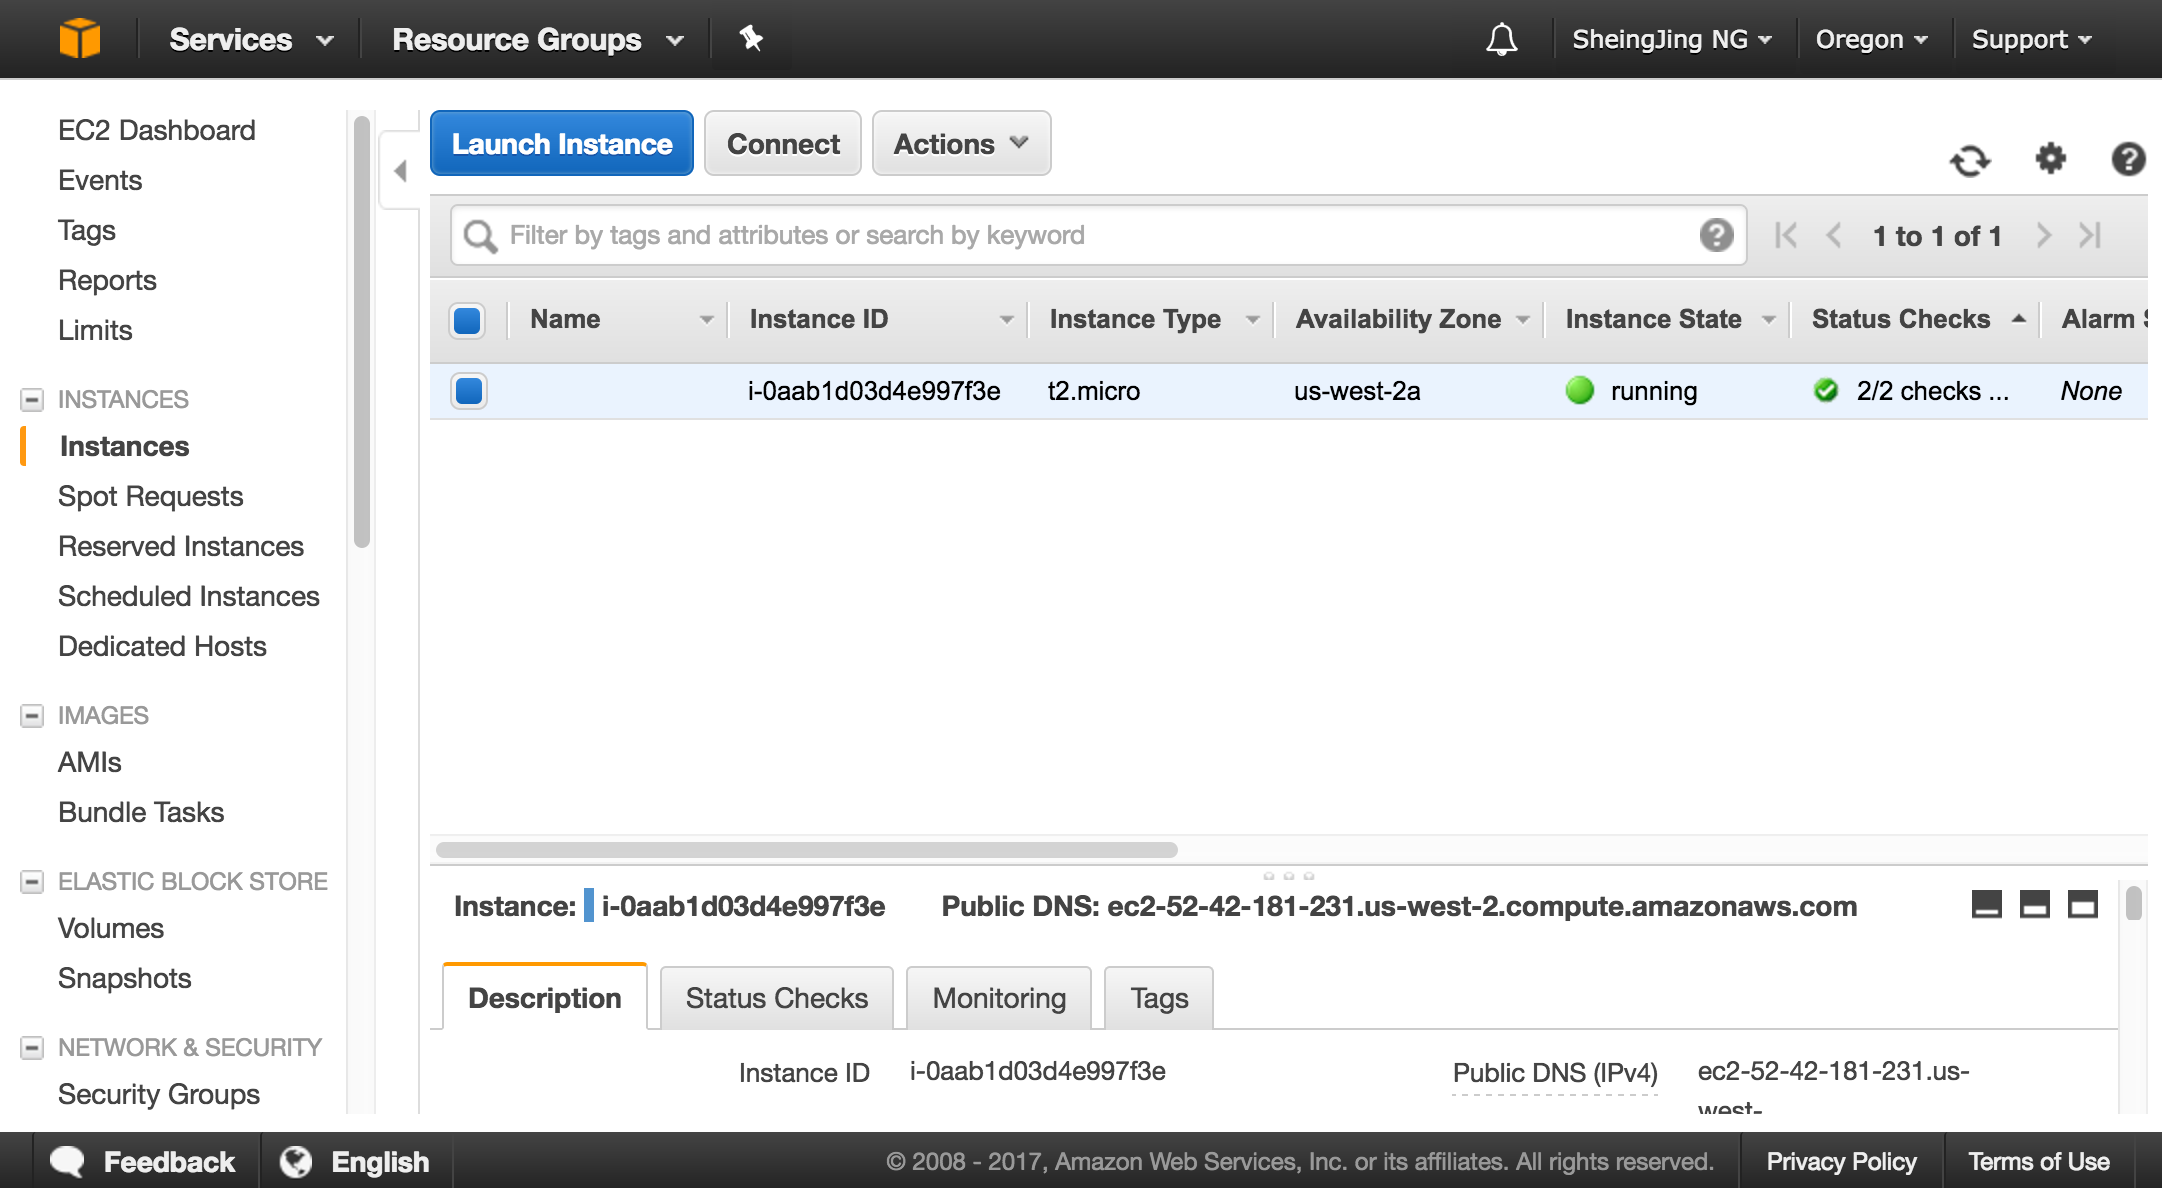Switch to the Status Checks tab
The width and height of the screenshot is (2162, 1188).
coord(776,998)
